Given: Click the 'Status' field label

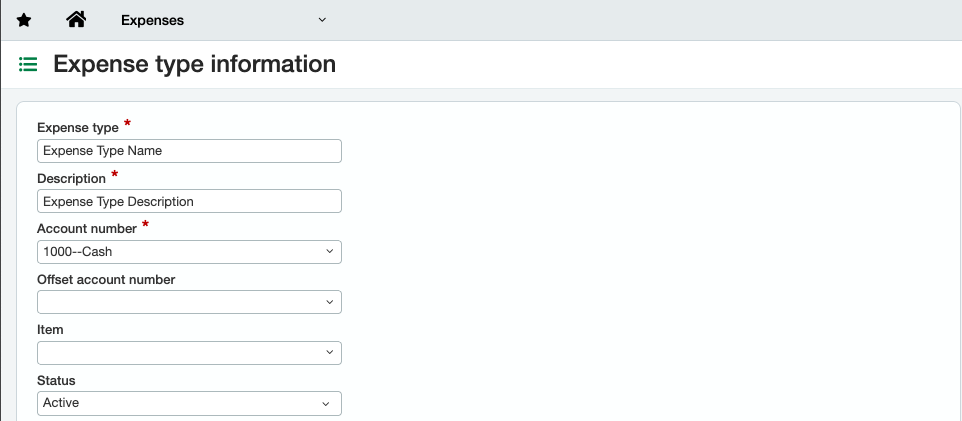Looking at the screenshot, I should (56, 380).
